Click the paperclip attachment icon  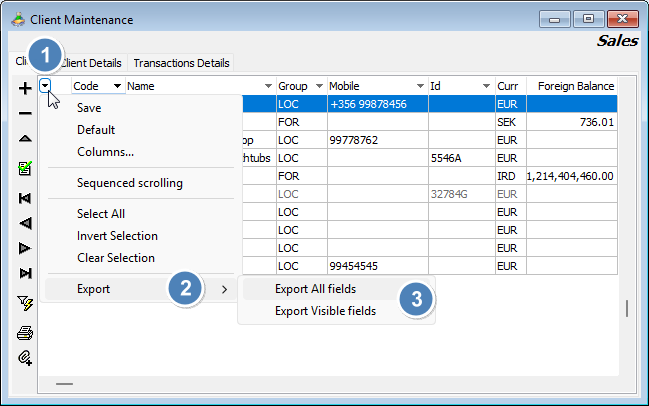pos(25,357)
